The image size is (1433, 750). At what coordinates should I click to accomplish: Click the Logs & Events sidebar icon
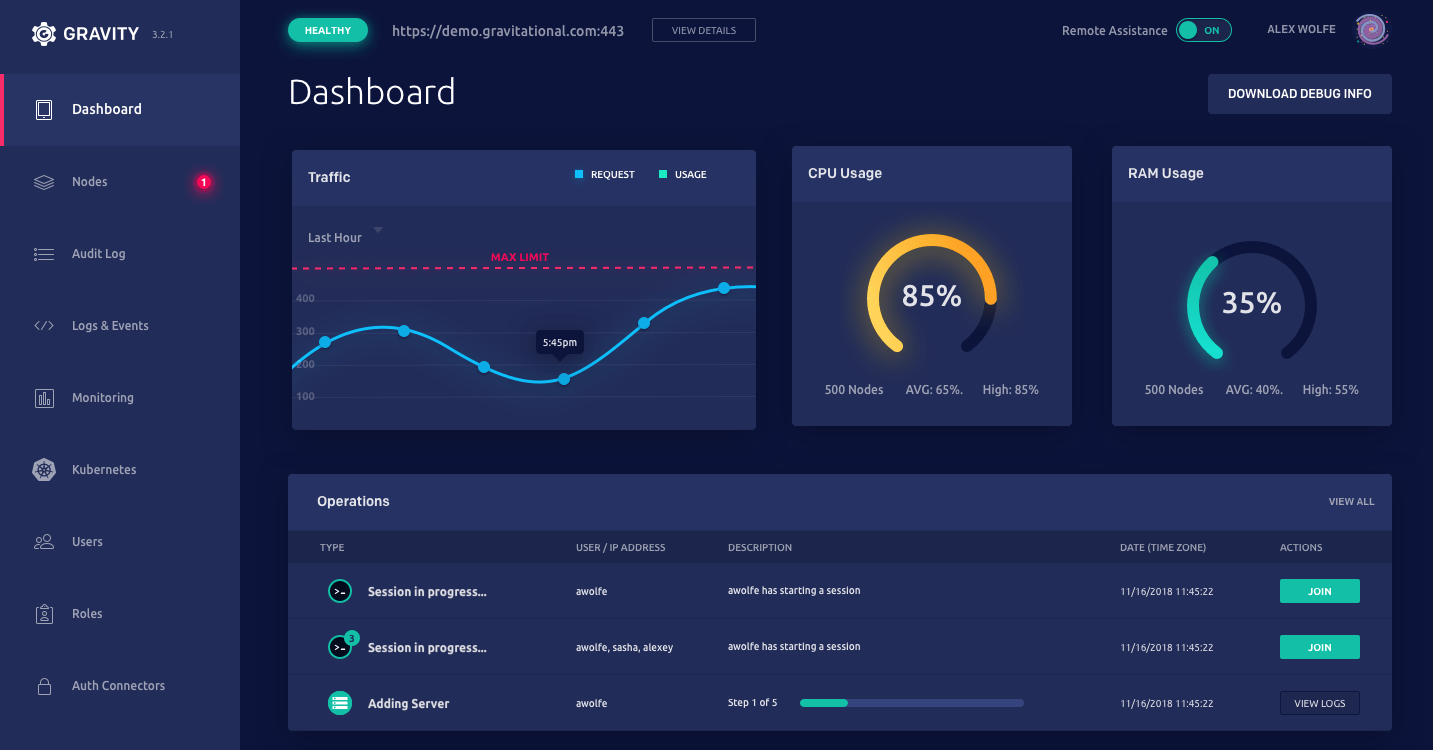[43, 325]
